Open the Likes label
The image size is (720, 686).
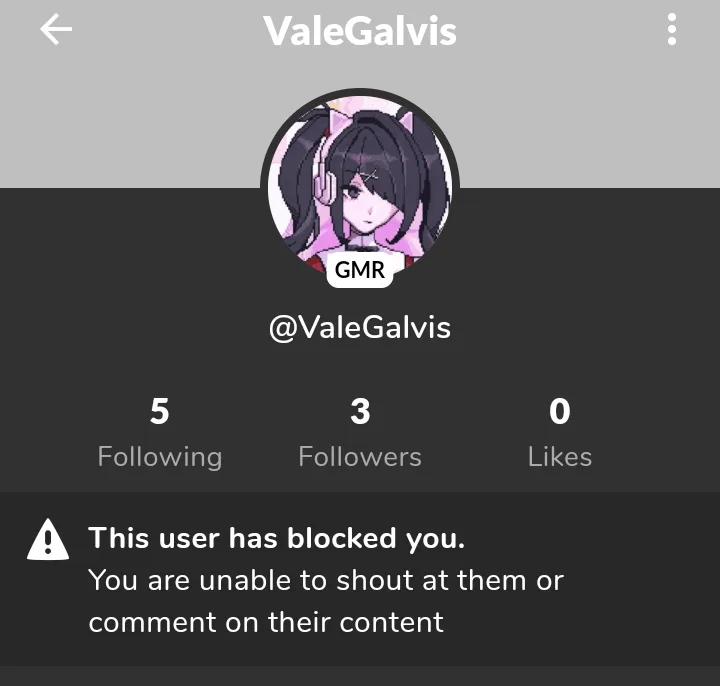pyautogui.click(x=560, y=457)
